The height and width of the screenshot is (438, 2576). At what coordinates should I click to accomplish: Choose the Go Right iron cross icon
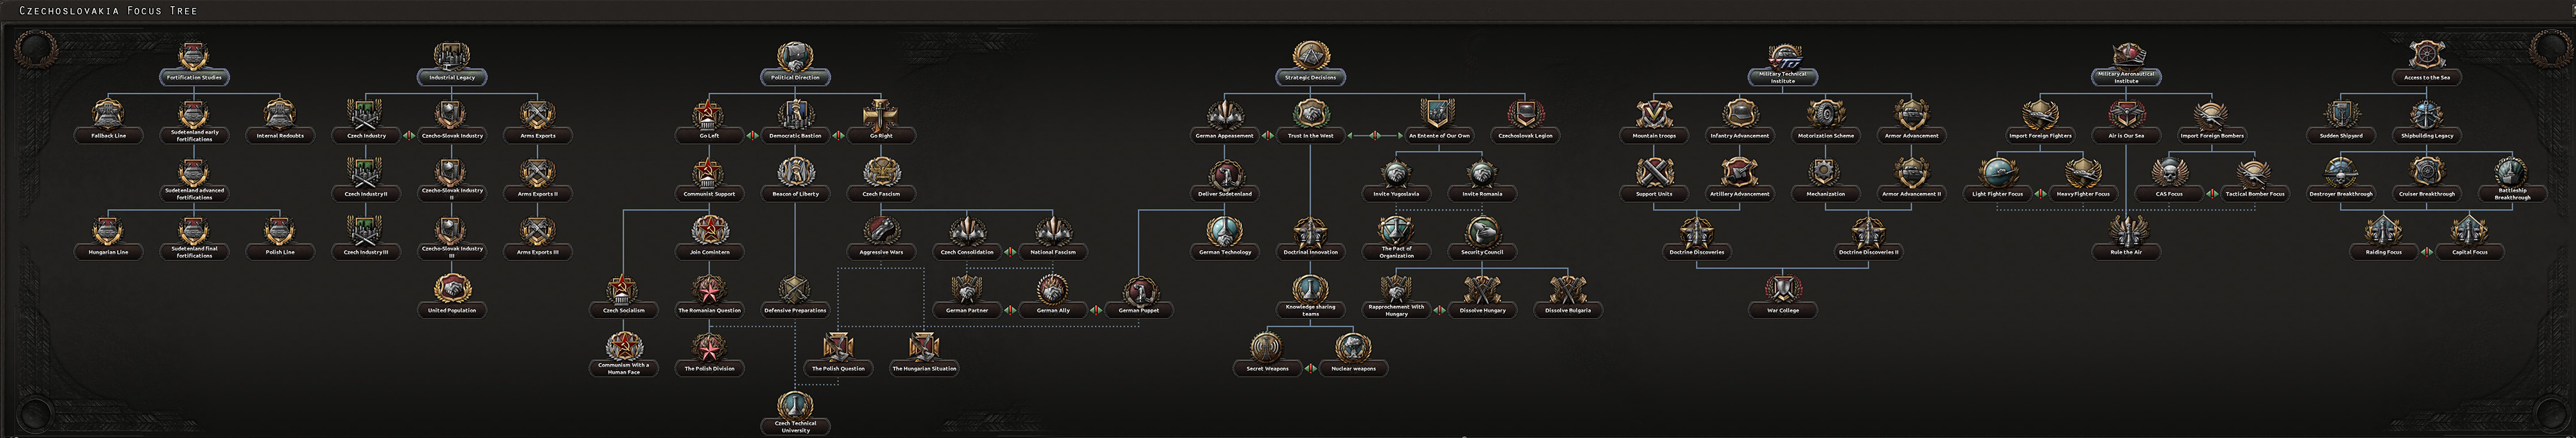(x=881, y=114)
